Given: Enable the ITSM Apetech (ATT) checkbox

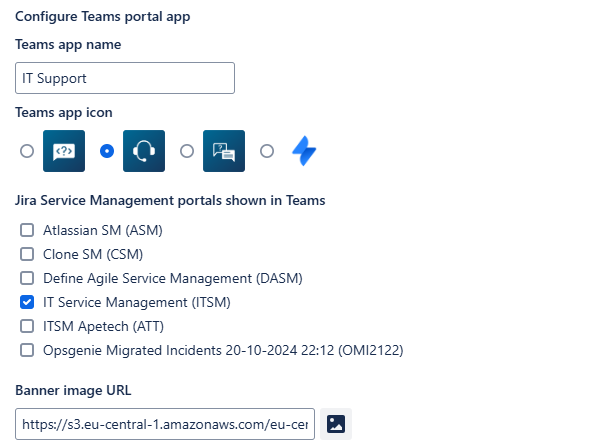Looking at the screenshot, I should (27, 326).
